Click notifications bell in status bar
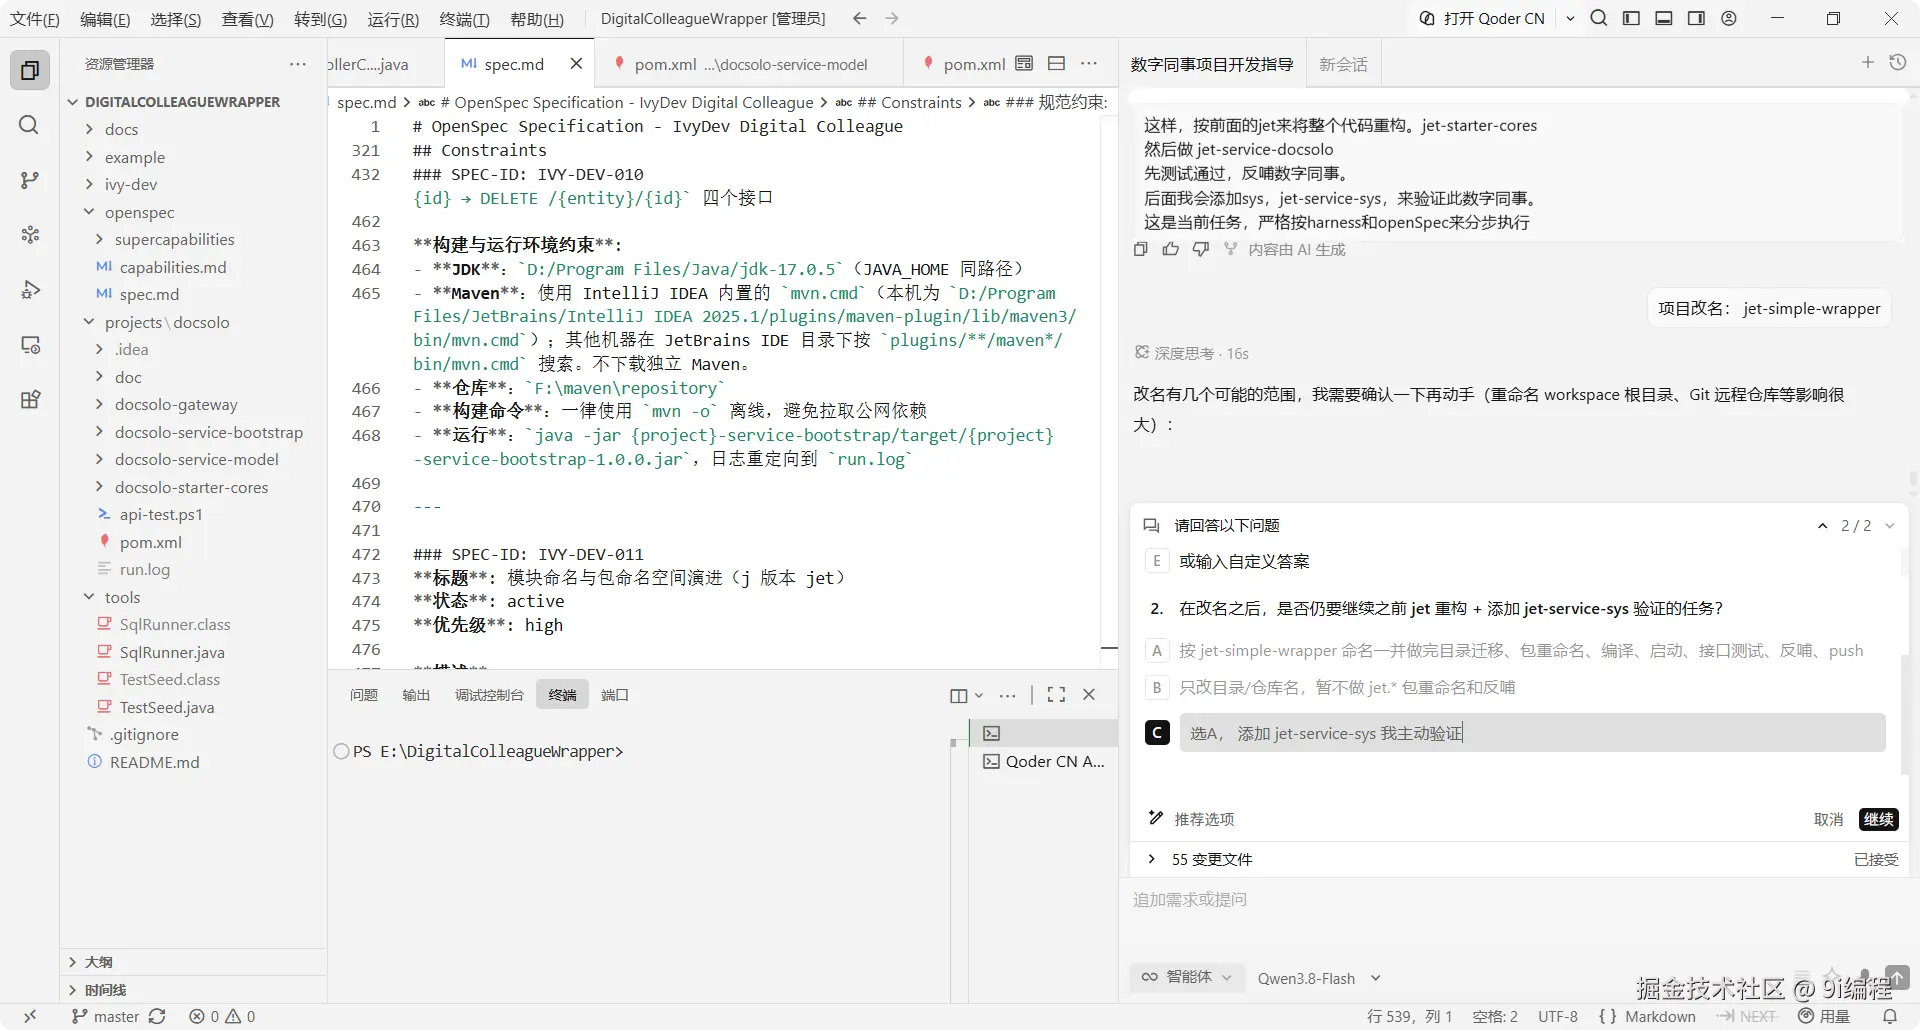This screenshot has height=1030, width=1920. [1890, 1016]
